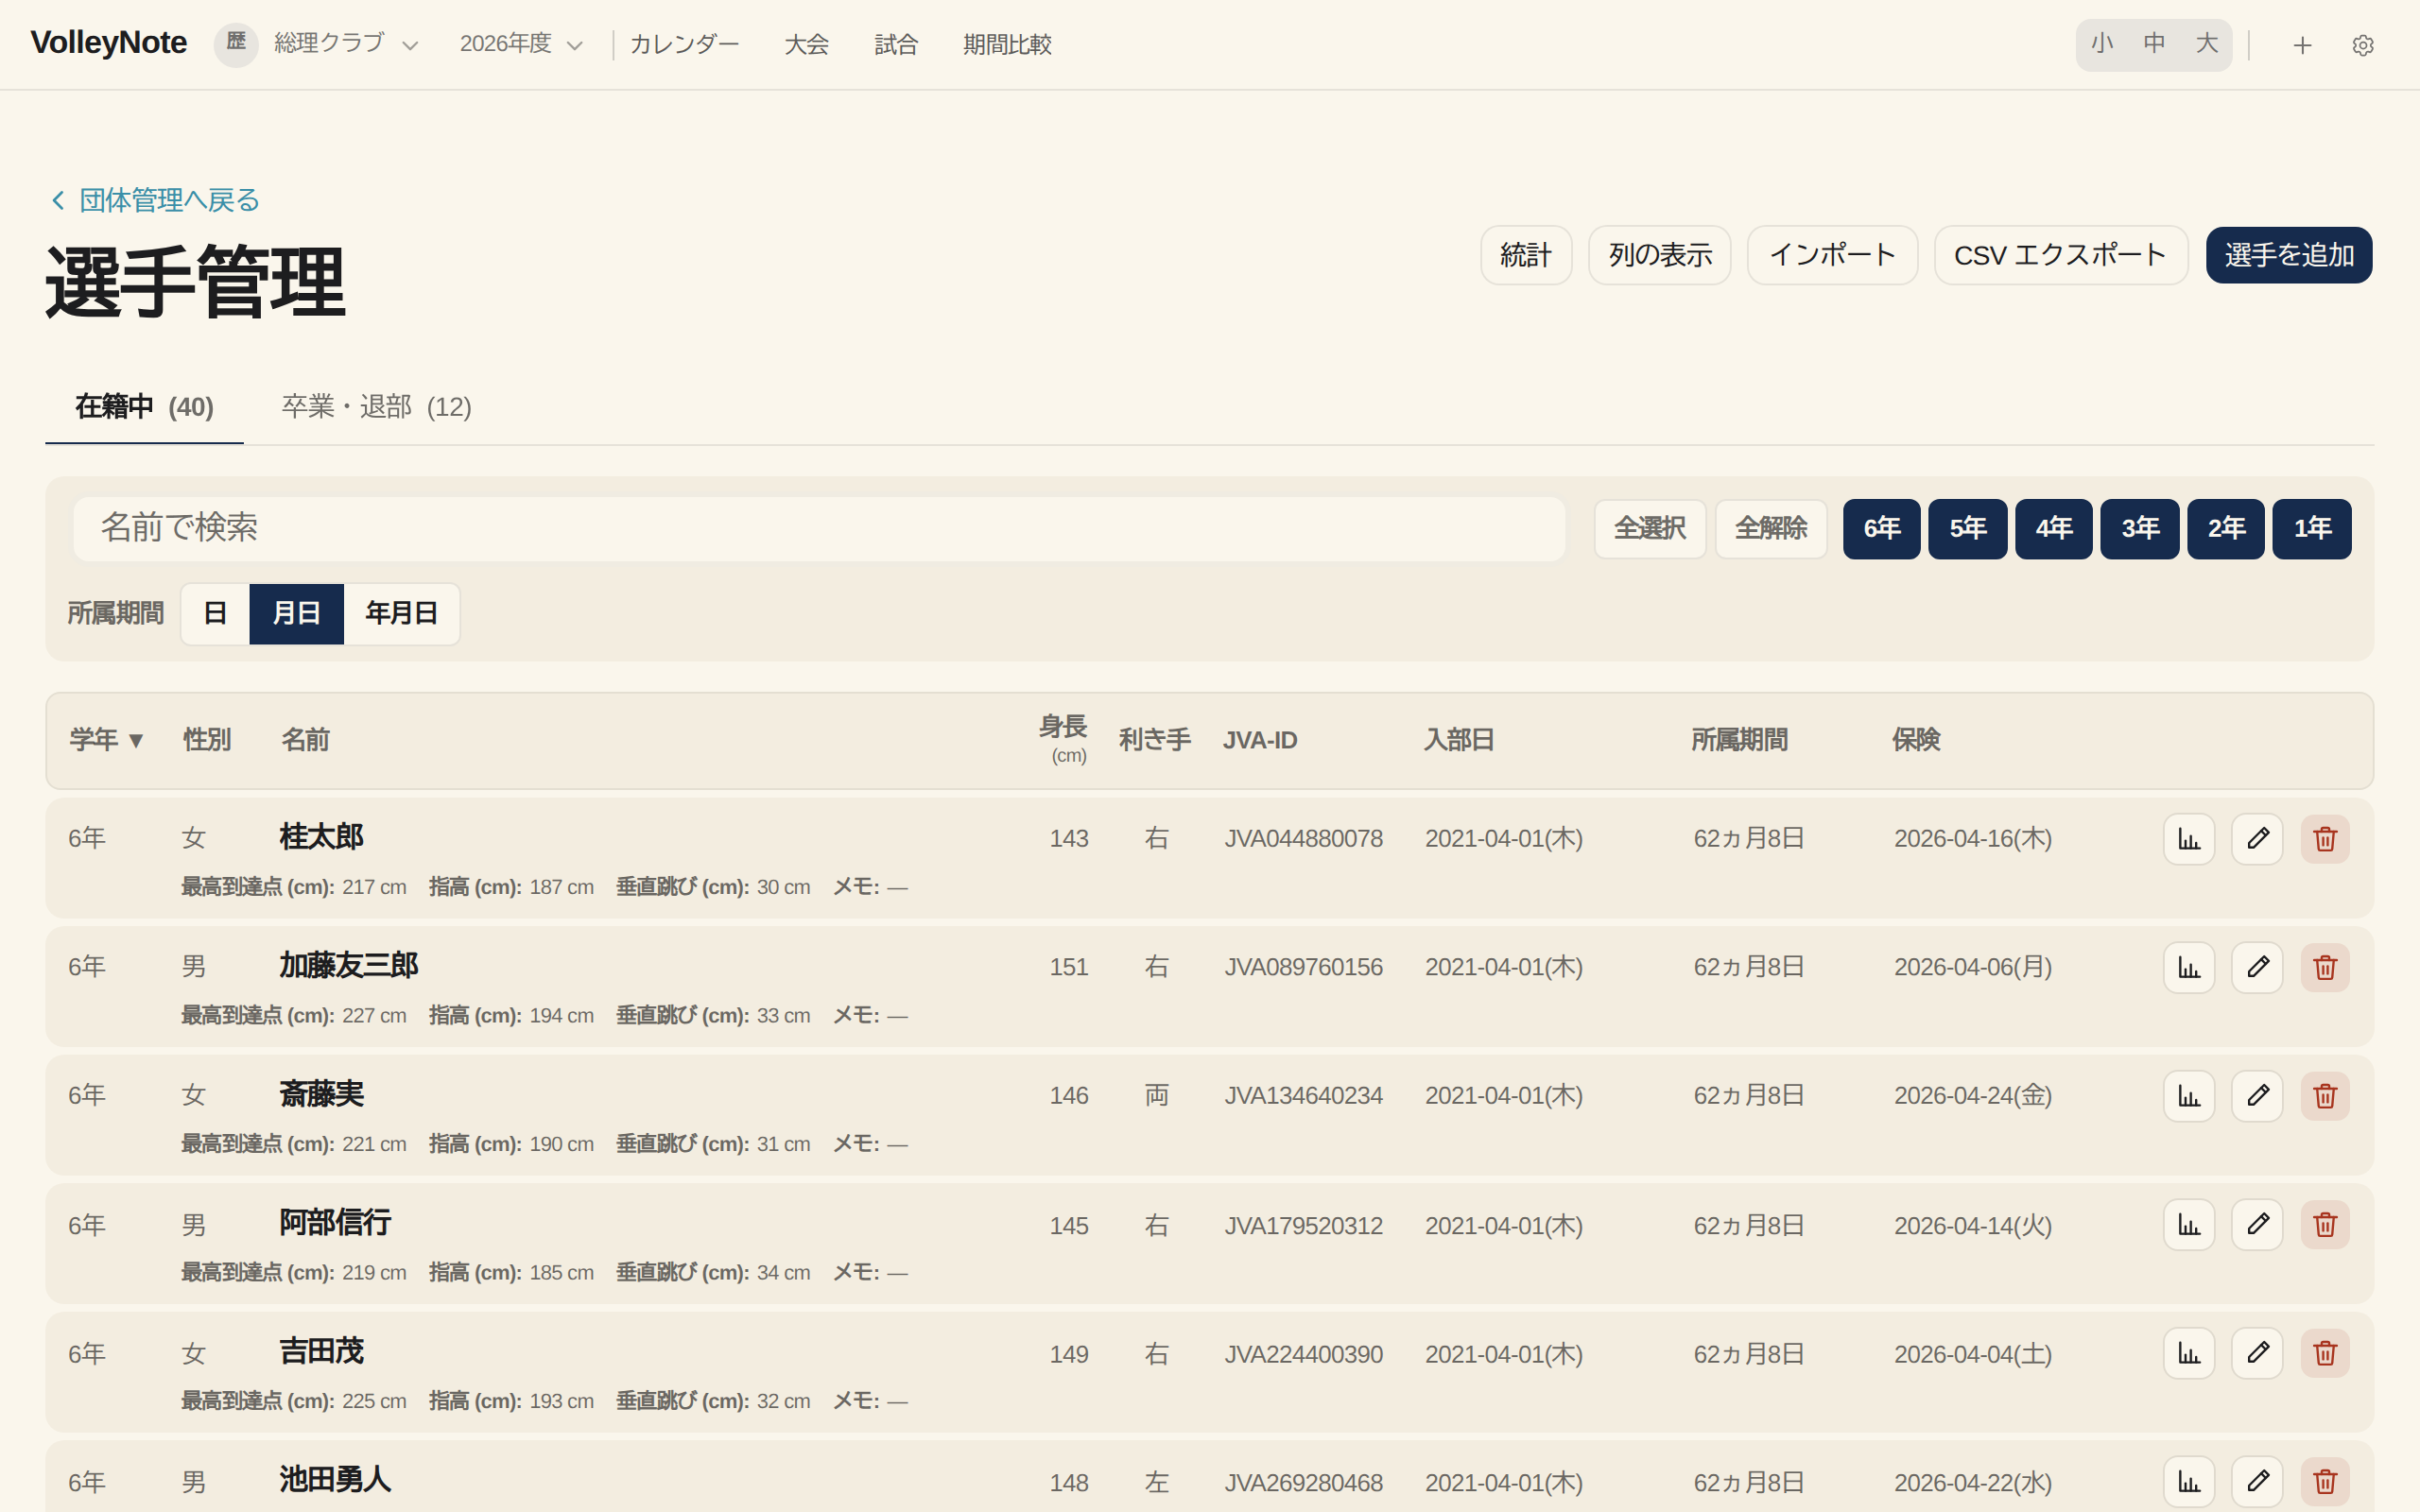
Task: Toggle the 3年 grade filter
Action: coord(2139,529)
